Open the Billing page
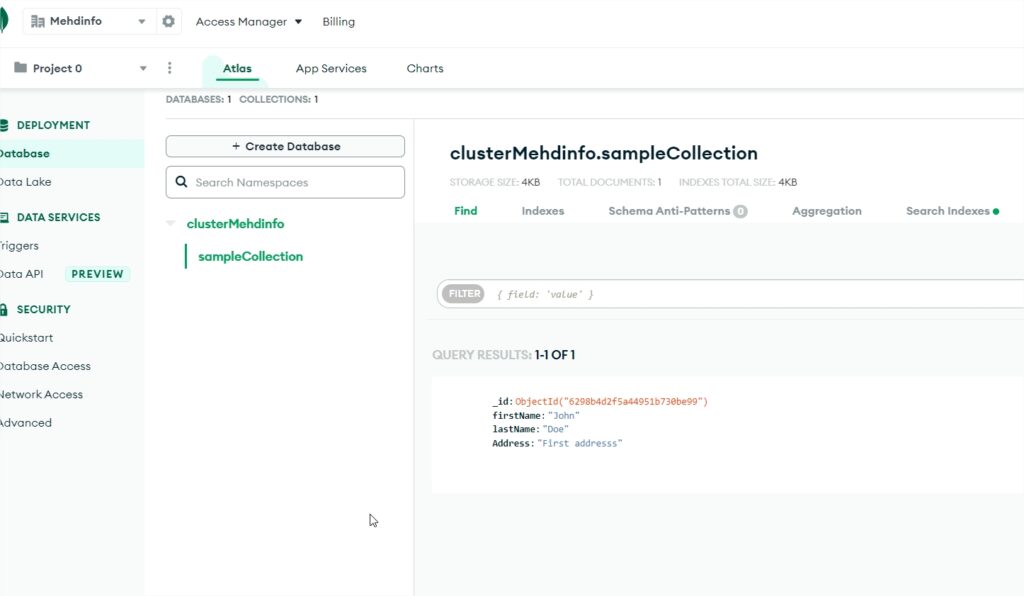This screenshot has width=1024, height=596. point(339,22)
